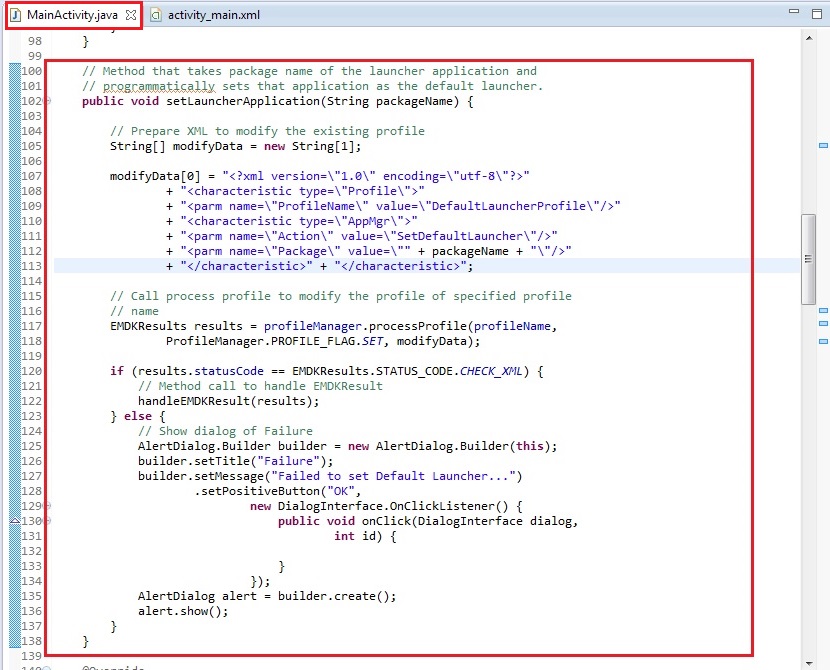This screenshot has height=670, width=830.
Task: Collapse the setLauncherApplication method at line 102
Action: (x=48, y=102)
